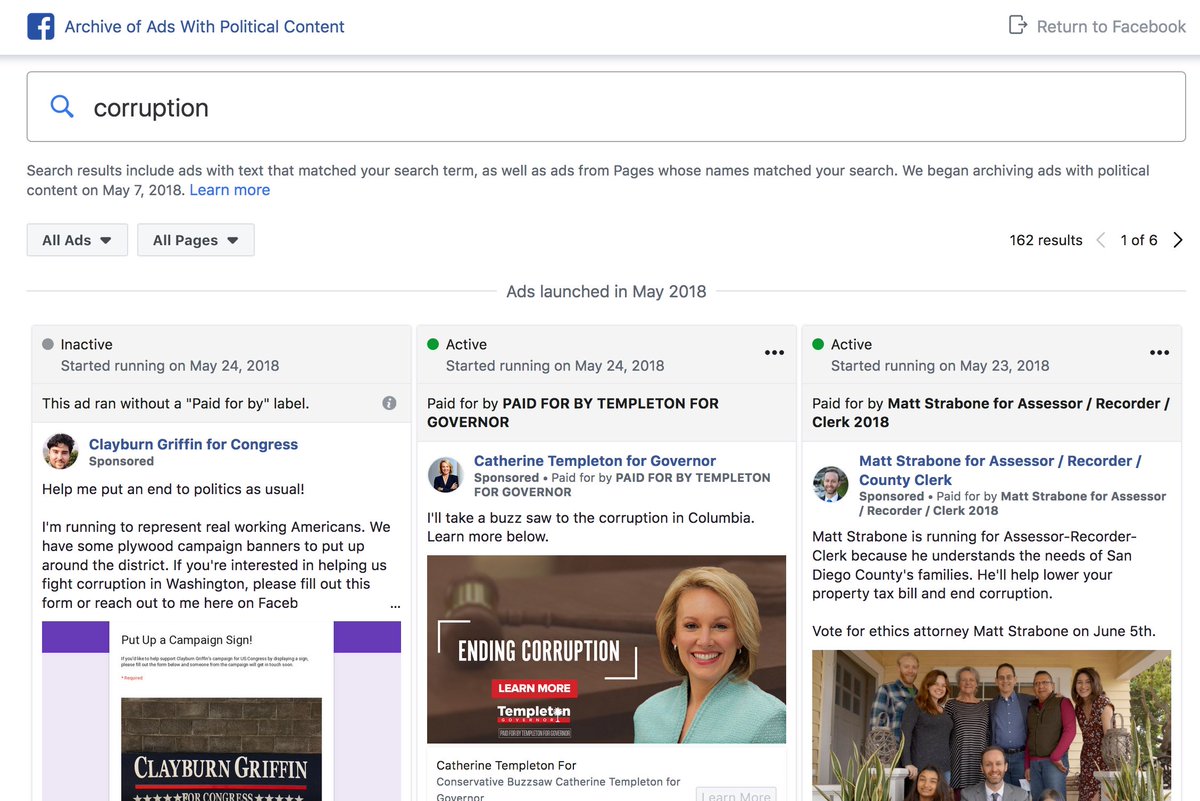The height and width of the screenshot is (801, 1200).
Task: Click into the corruption search field
Action: click(606, 107)
